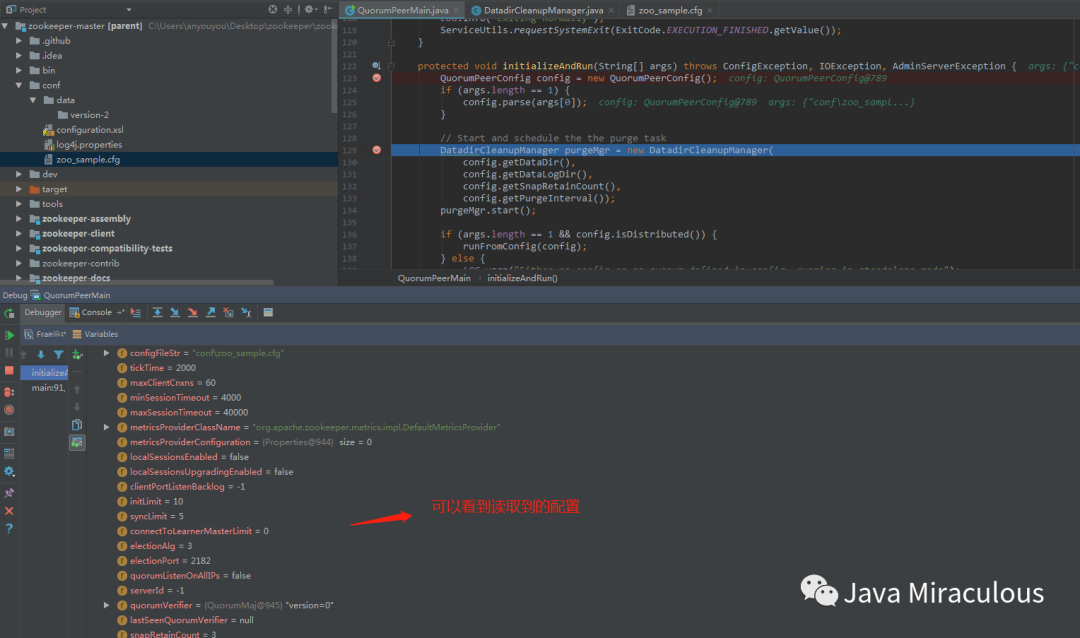Expand the zookeeper-client module
This screenshot has height=638, width=1080.
coord(19,234)
